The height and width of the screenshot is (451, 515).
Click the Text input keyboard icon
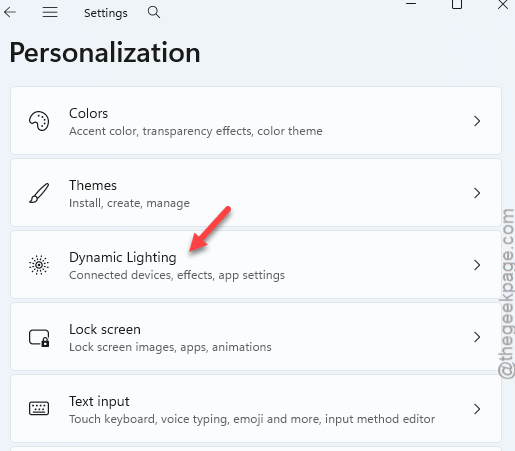(39, 408)
